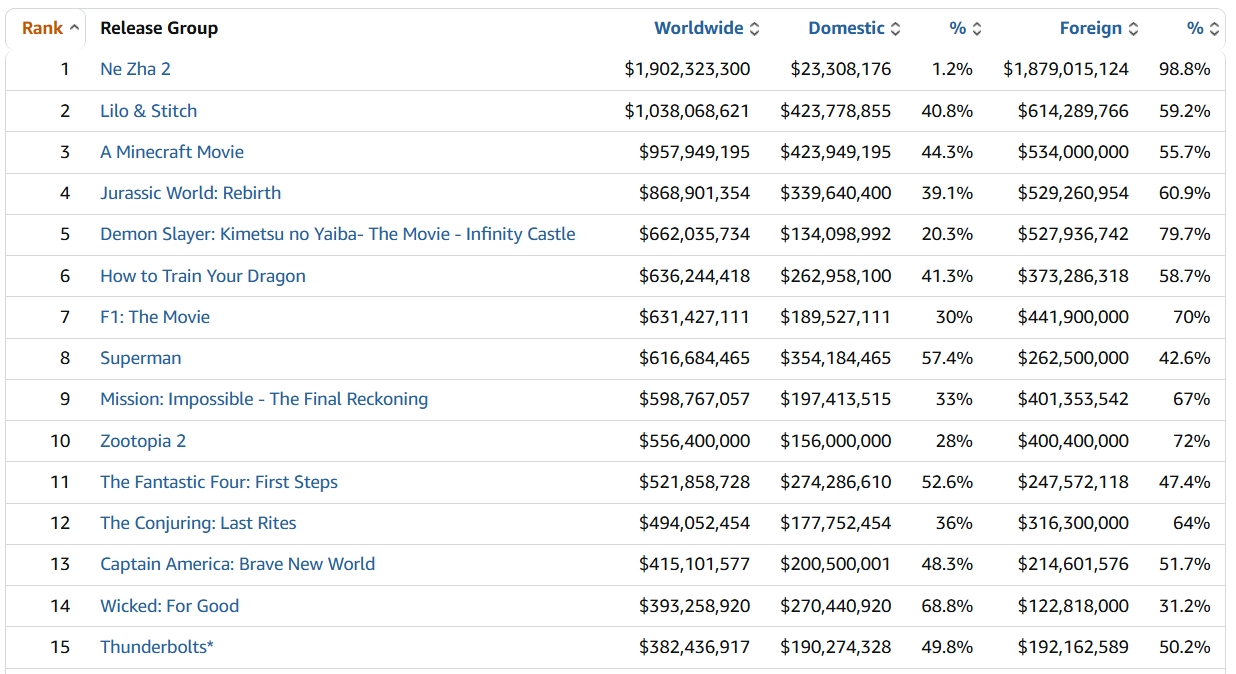Click the Release Group column header
The image size is (1236, 674).
point(159,28)
